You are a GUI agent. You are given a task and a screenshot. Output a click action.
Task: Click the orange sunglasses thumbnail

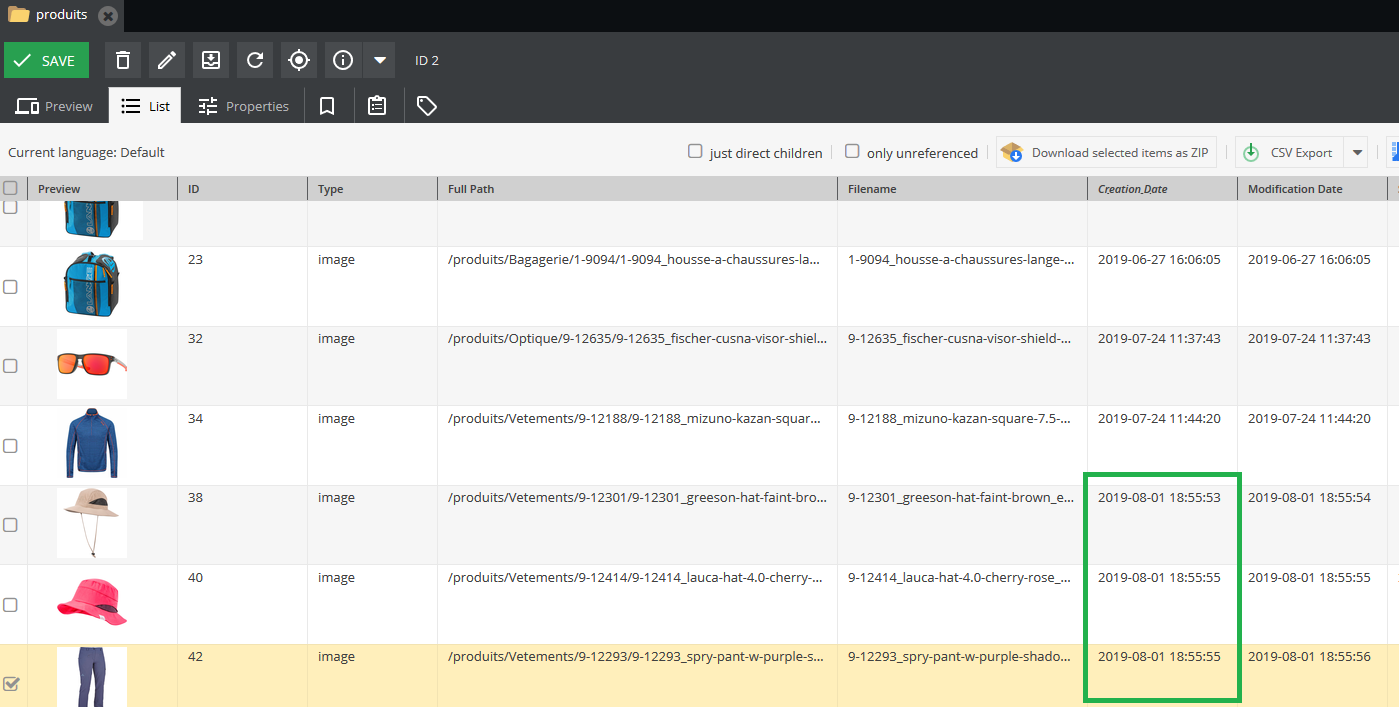(92, 364)
